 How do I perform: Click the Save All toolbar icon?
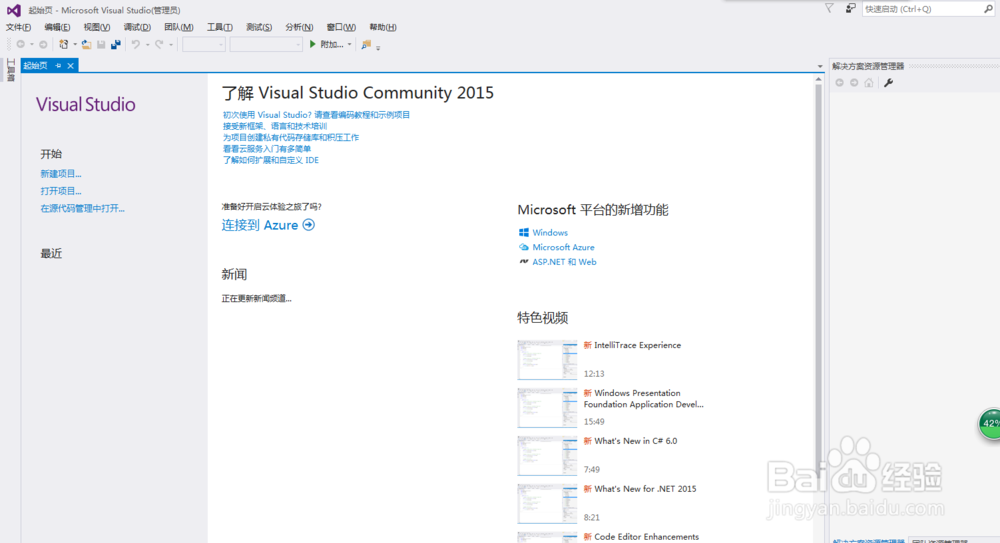pyautogui.click(x=115, y=45)
